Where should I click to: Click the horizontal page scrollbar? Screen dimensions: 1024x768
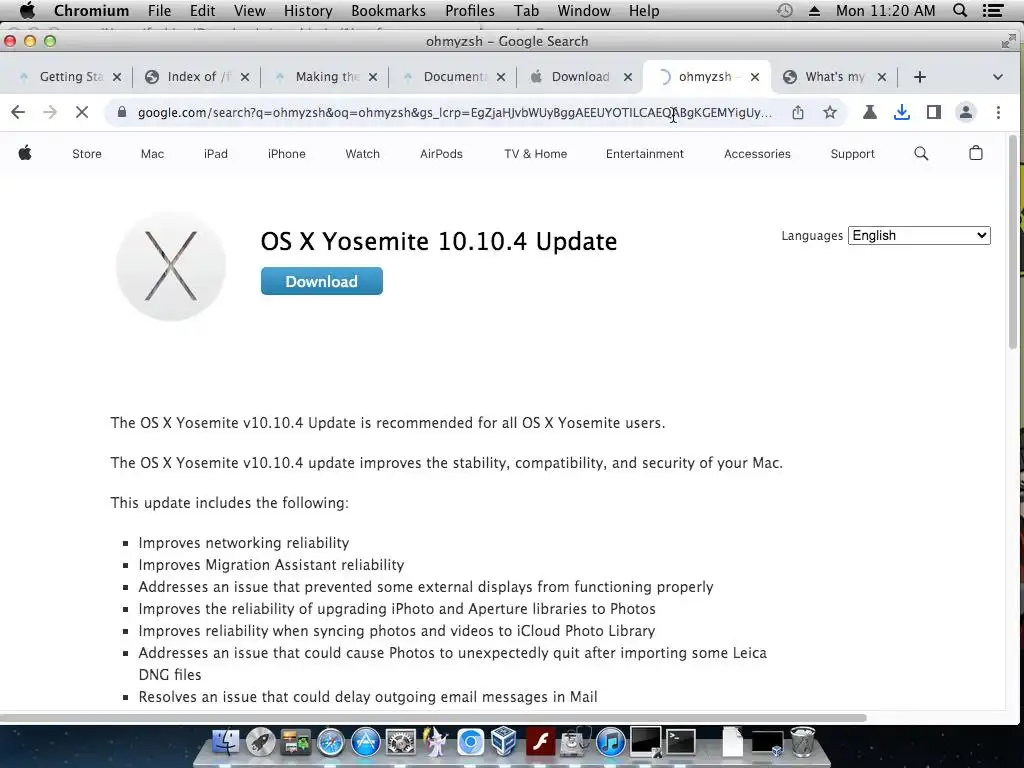pyautogui.click(x=434, y=718)
